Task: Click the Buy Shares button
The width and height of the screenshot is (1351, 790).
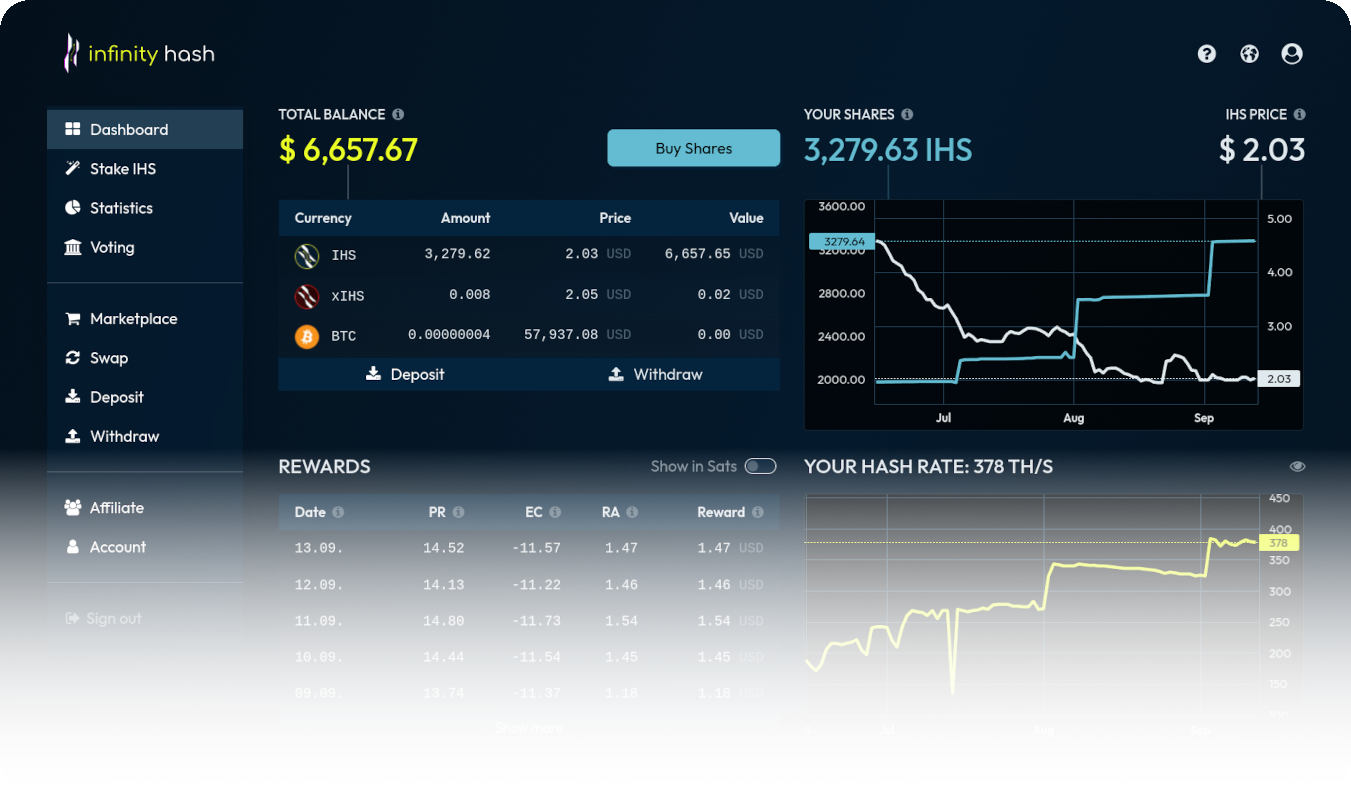Action: [694, 148]
